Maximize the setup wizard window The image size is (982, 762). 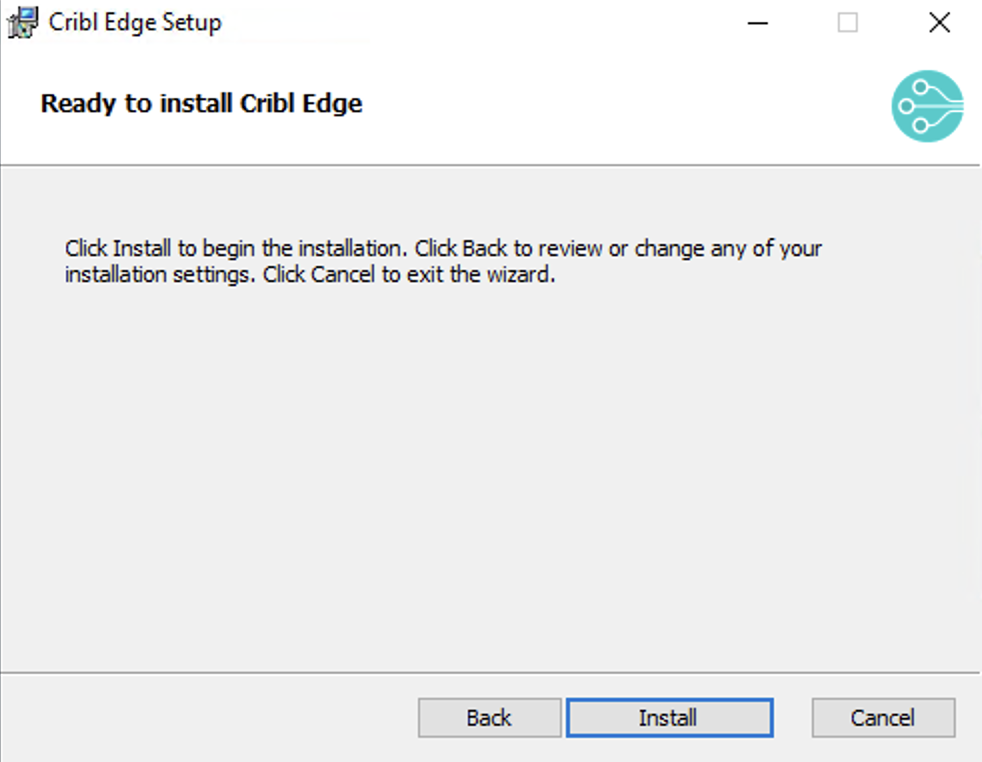pos(847,22)
